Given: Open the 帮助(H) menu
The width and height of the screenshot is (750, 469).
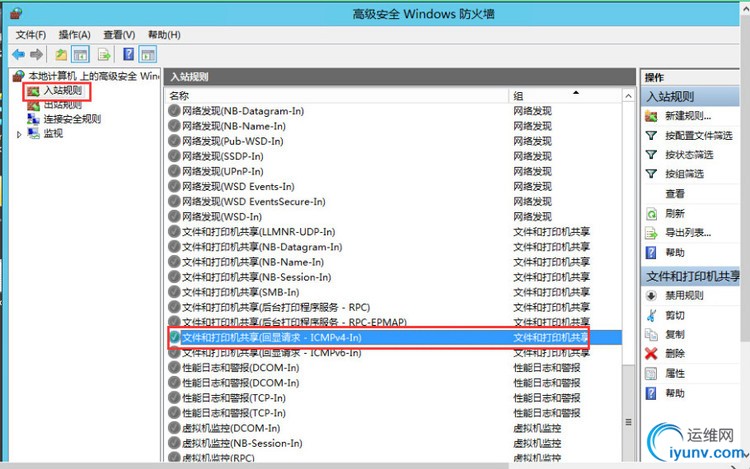Looking at the screenshot, I should [164, 35].
